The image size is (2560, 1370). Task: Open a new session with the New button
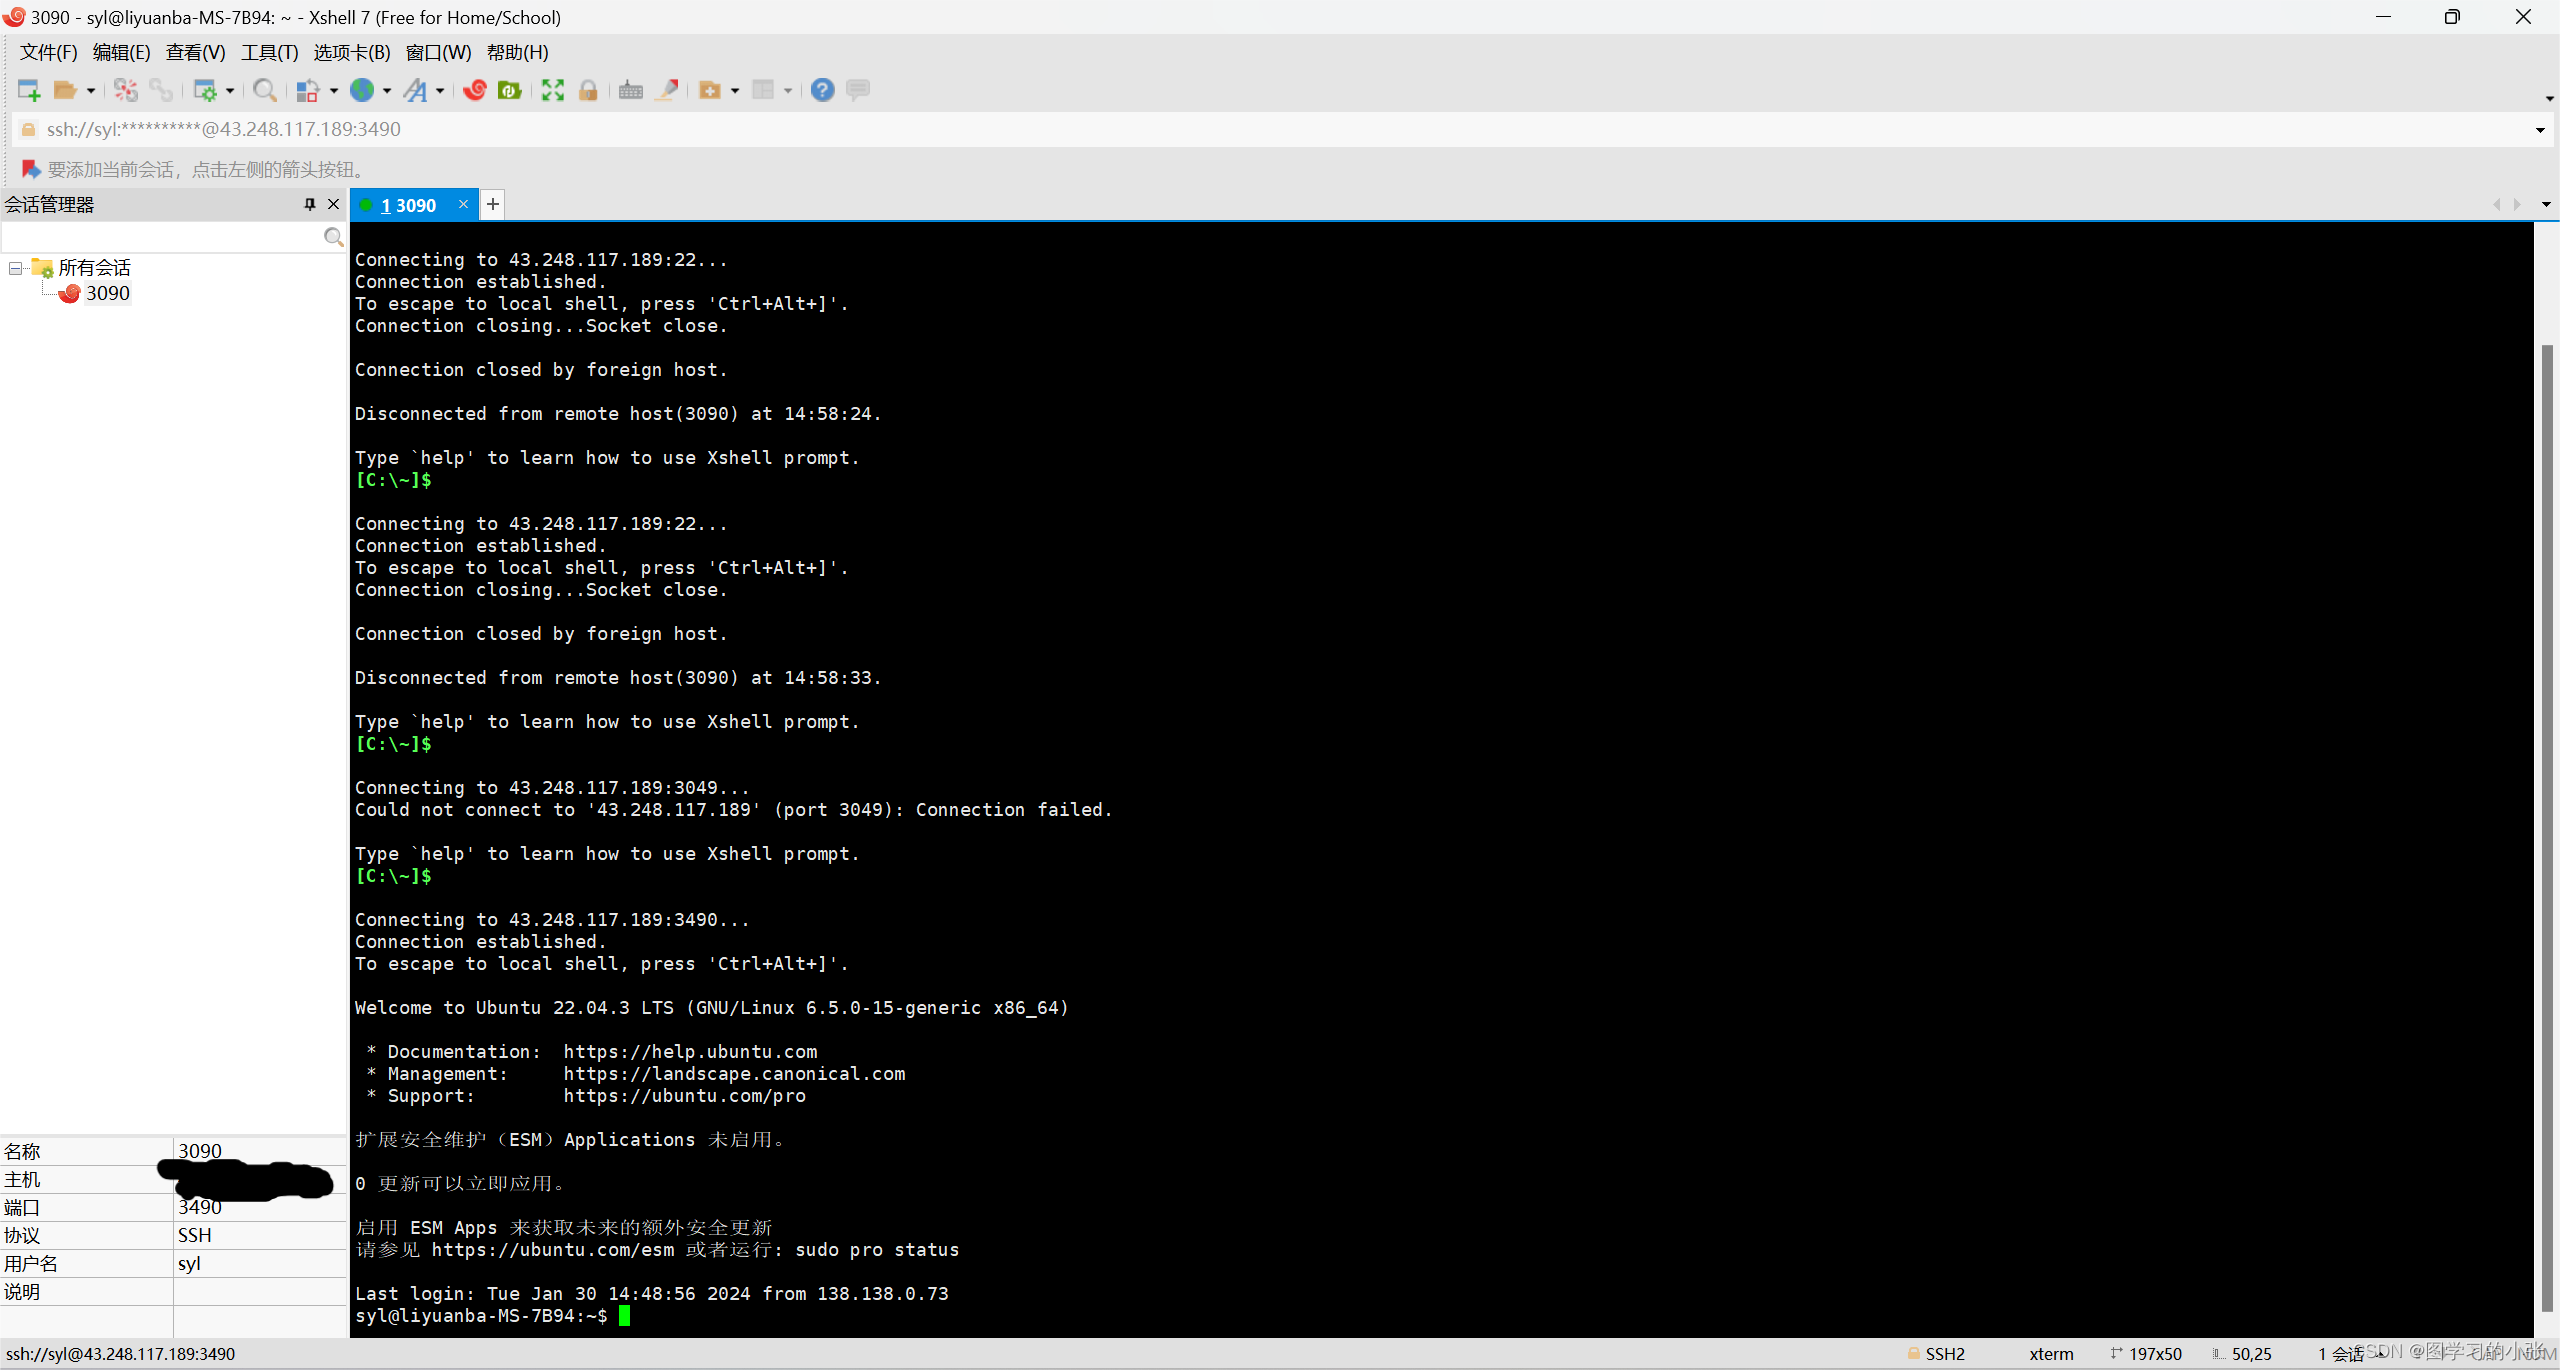point(28,90)
